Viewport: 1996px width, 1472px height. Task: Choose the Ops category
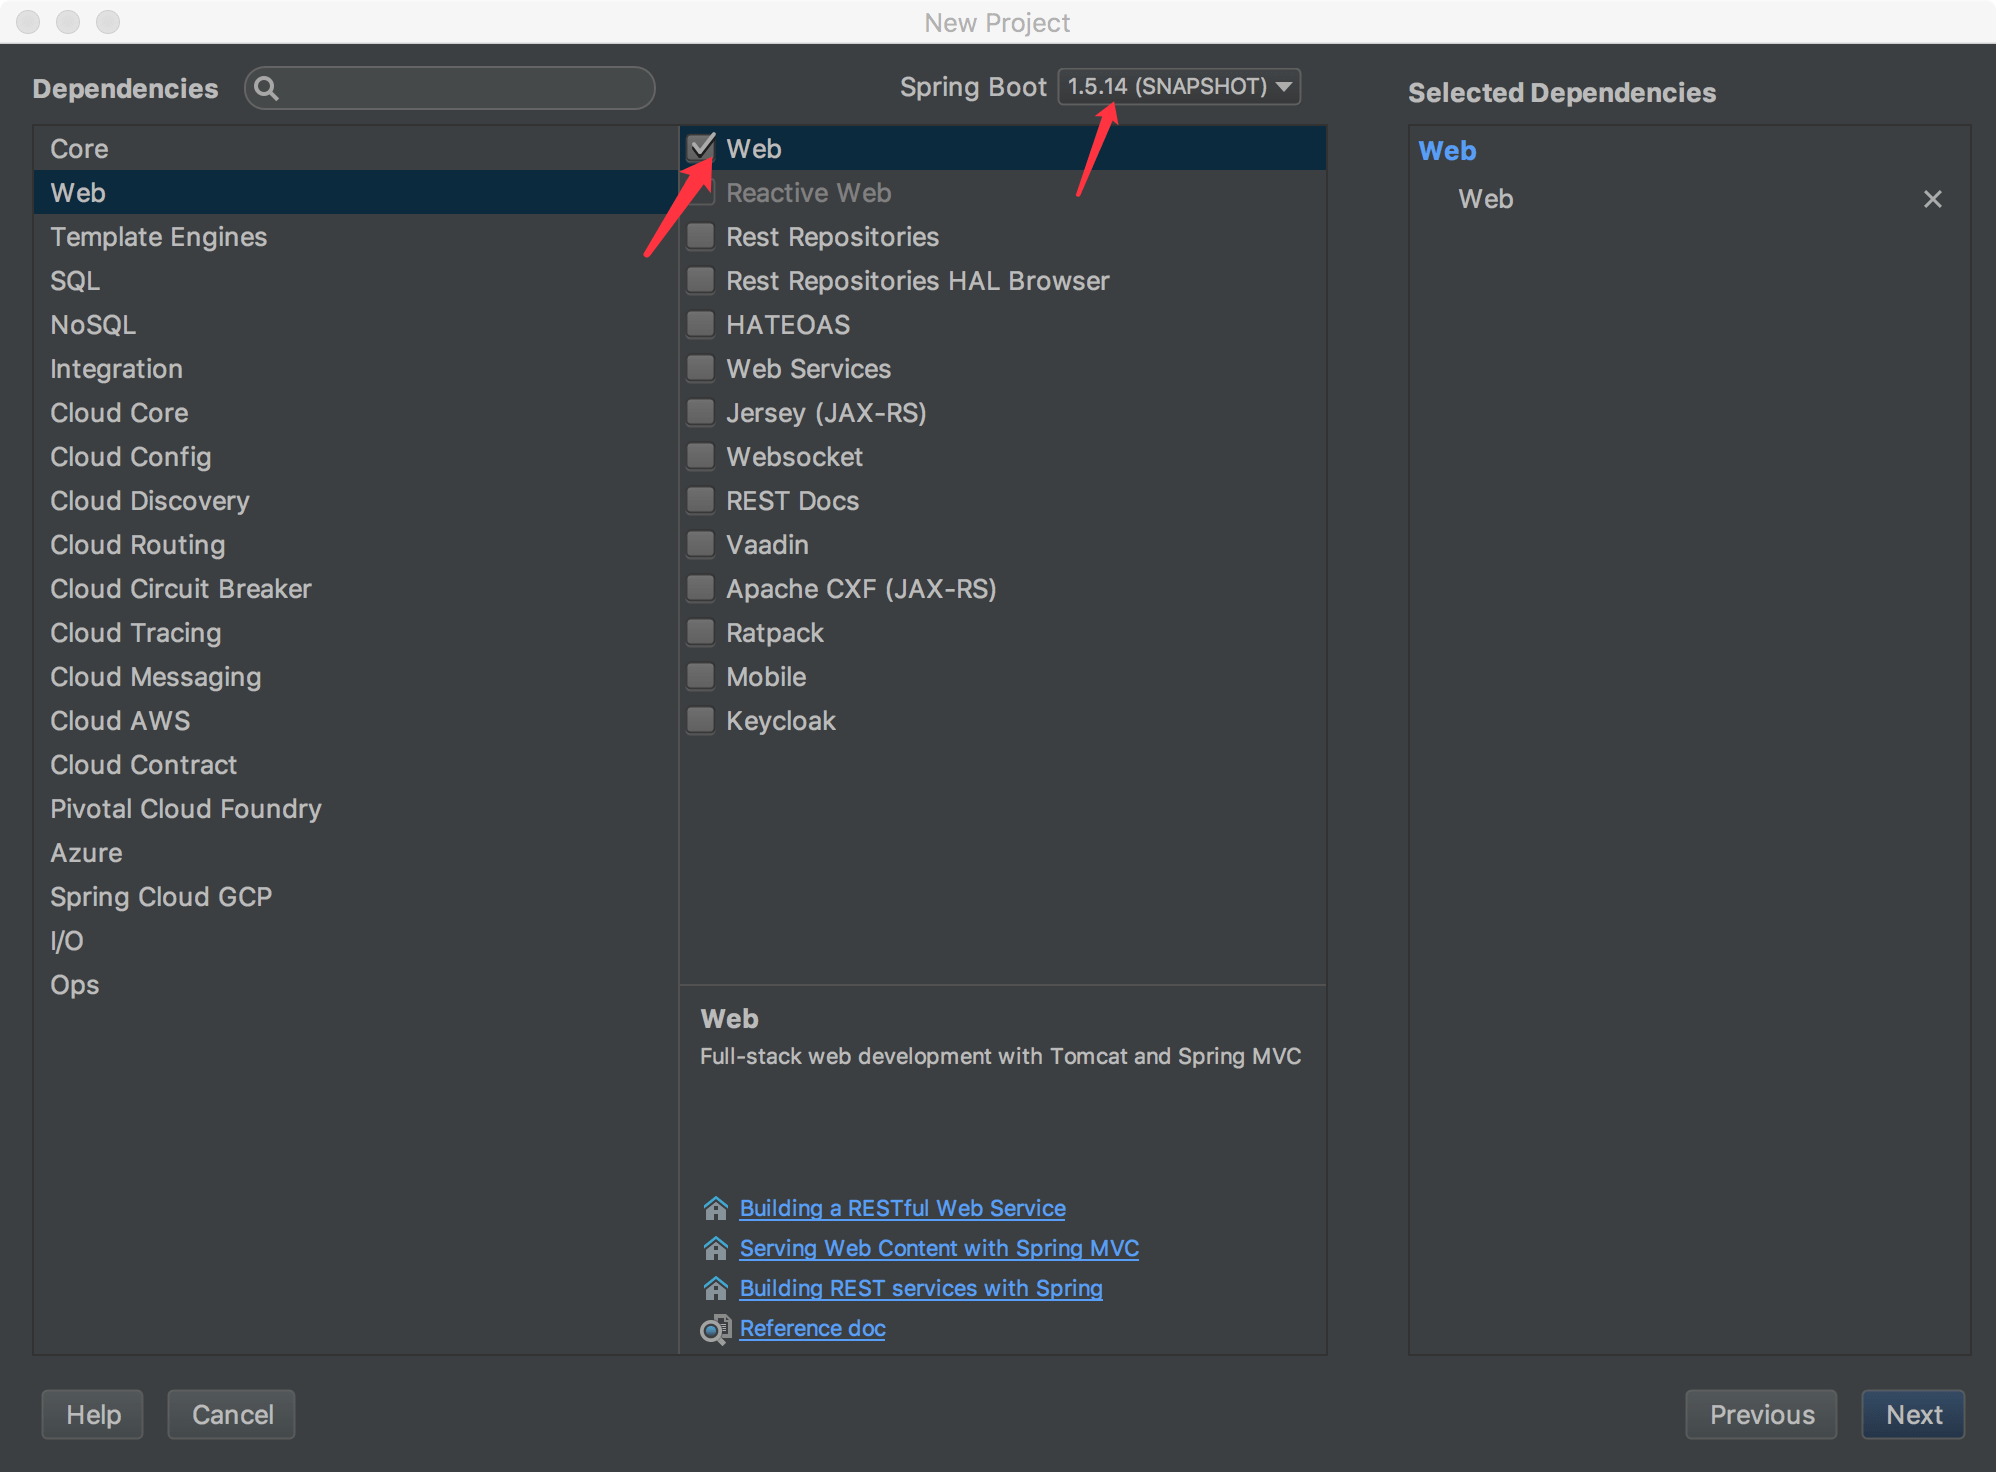[x=74, y=985]
